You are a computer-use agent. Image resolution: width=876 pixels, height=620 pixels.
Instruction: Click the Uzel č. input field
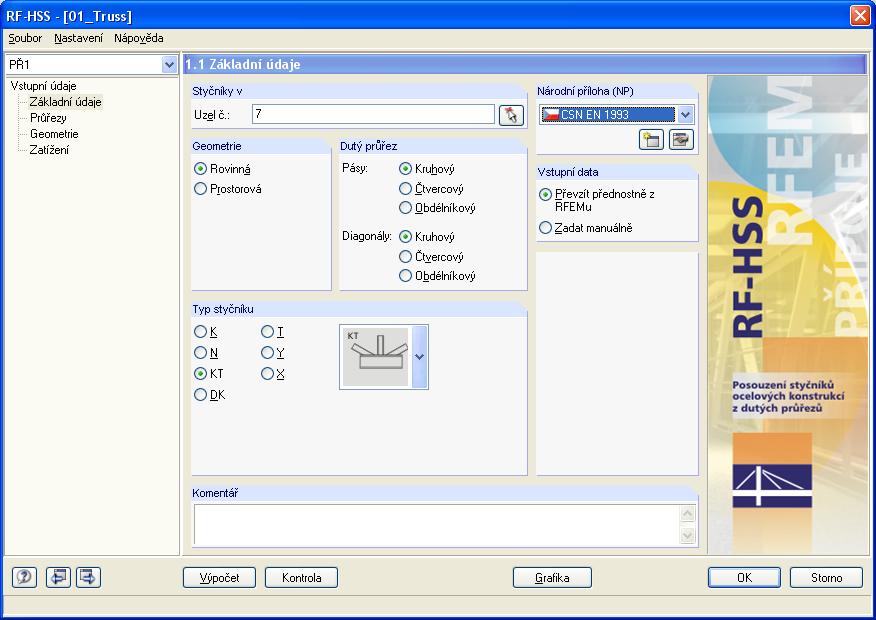[x=373, y=115]
